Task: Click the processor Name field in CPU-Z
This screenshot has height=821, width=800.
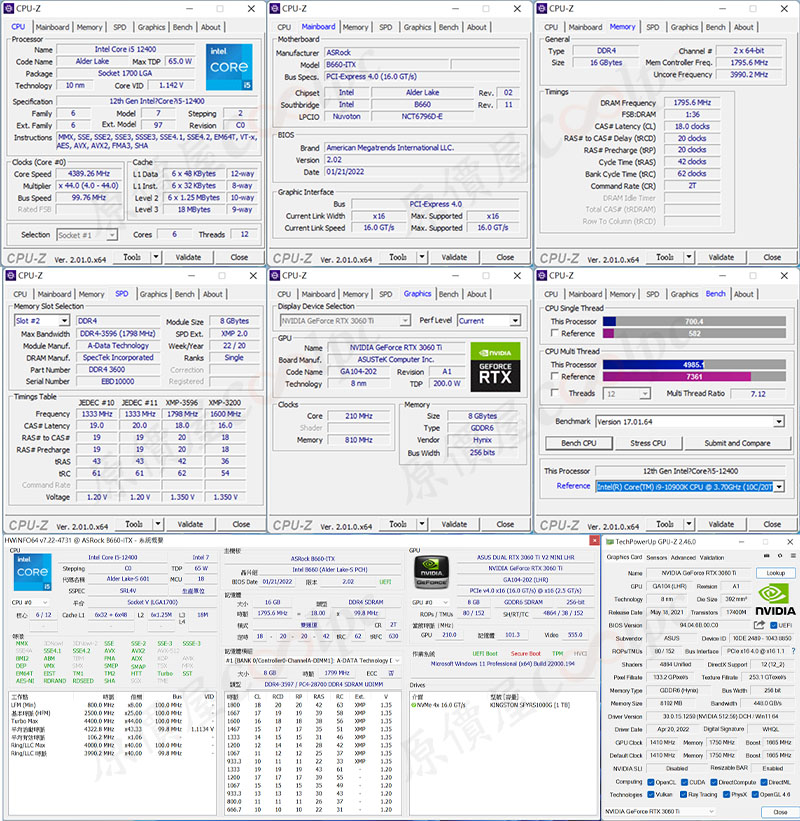Action: [x=125, y=49]
